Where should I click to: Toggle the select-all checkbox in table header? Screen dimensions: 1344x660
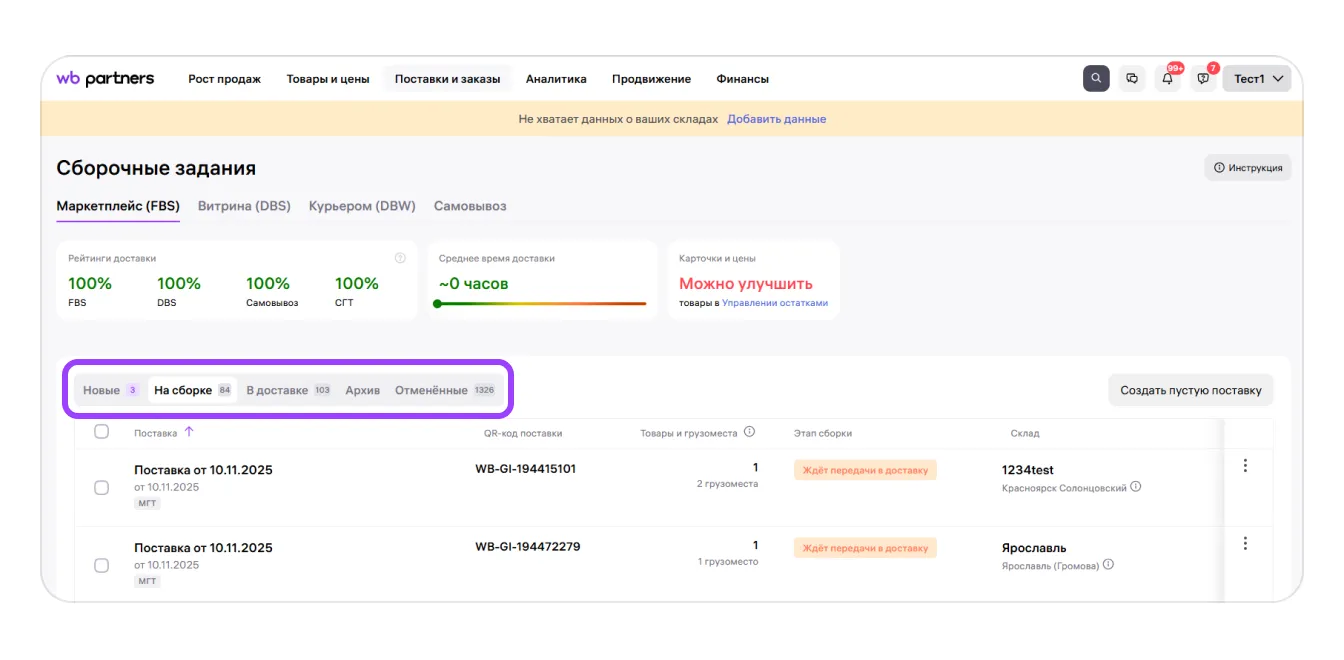101,432
